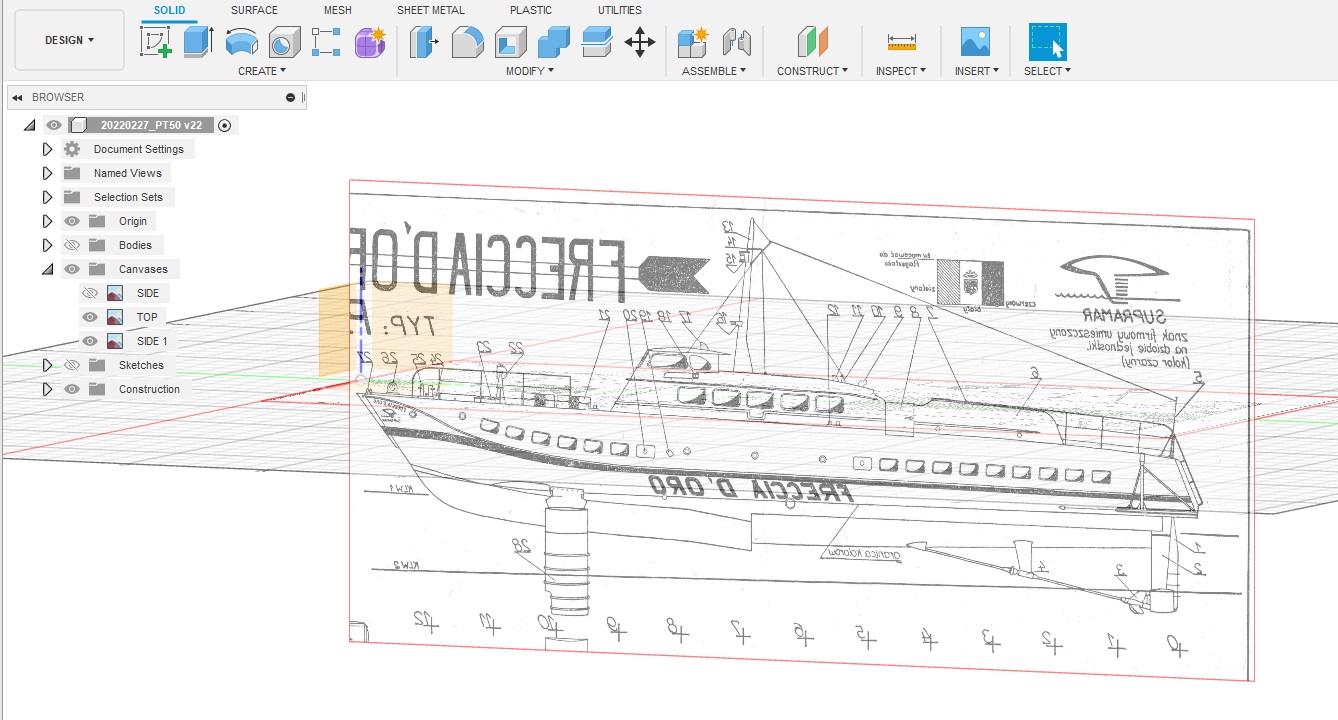This screenshot has height=720, width=1338.
Task: Open the CONSTRUCT dropdown menu
Action: pos(812,71)
